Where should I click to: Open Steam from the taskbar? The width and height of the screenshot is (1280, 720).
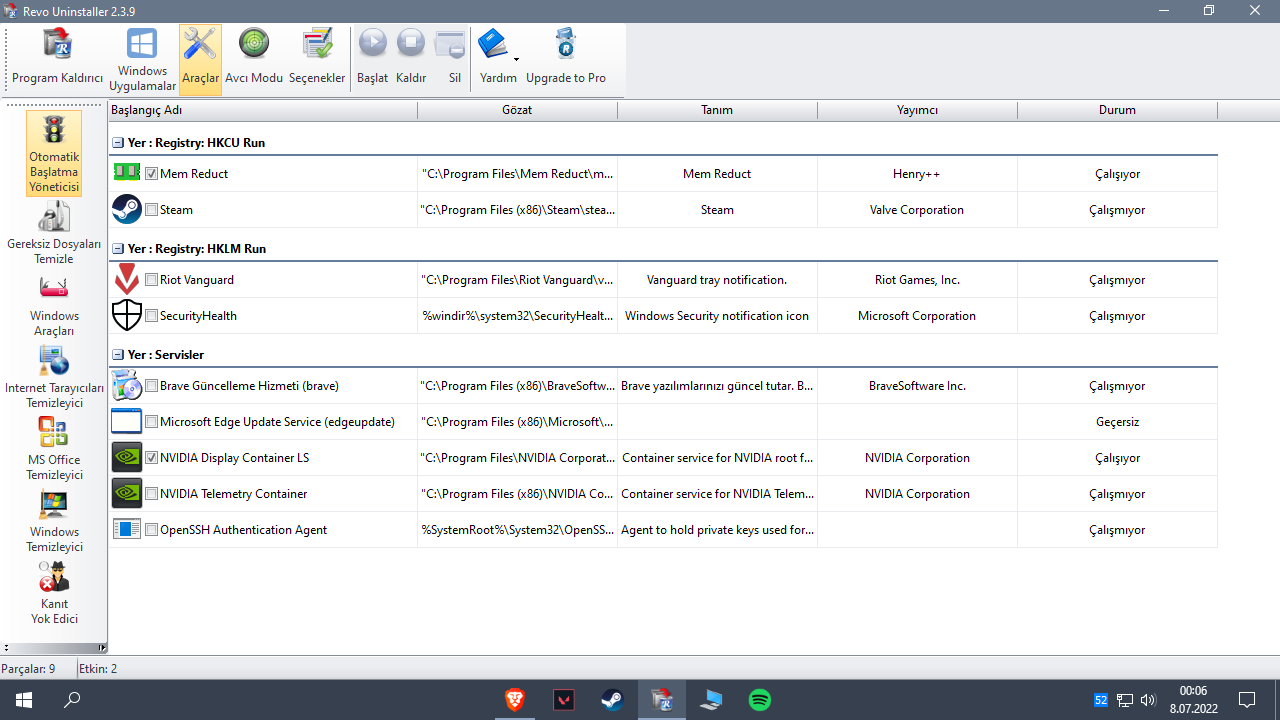tap(612, 700)
